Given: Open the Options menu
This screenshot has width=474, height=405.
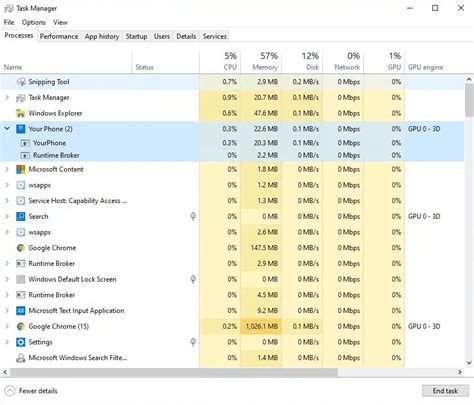Looking at the screenshot, I should (34, 22).
